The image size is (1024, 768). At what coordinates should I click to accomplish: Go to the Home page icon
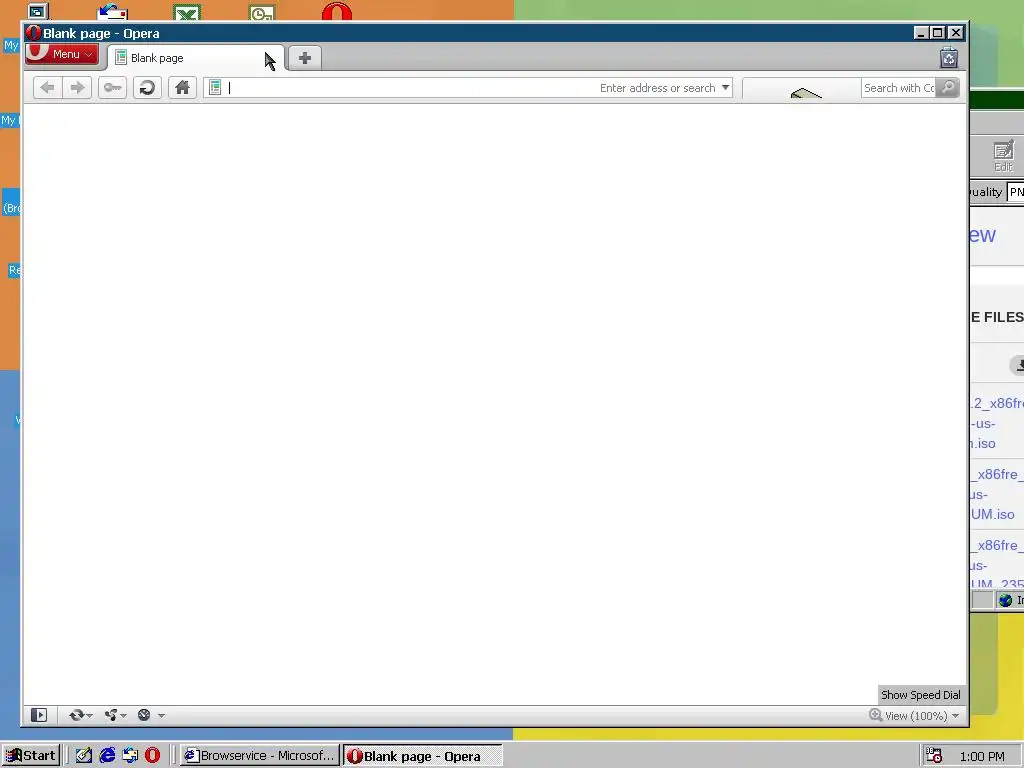click(x=182, y=88)
